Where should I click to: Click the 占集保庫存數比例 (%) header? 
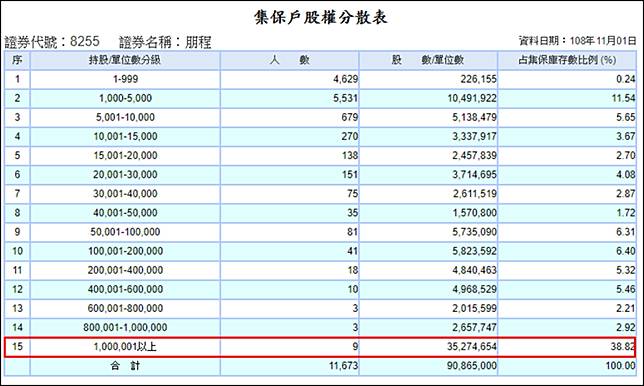[567, 60]
